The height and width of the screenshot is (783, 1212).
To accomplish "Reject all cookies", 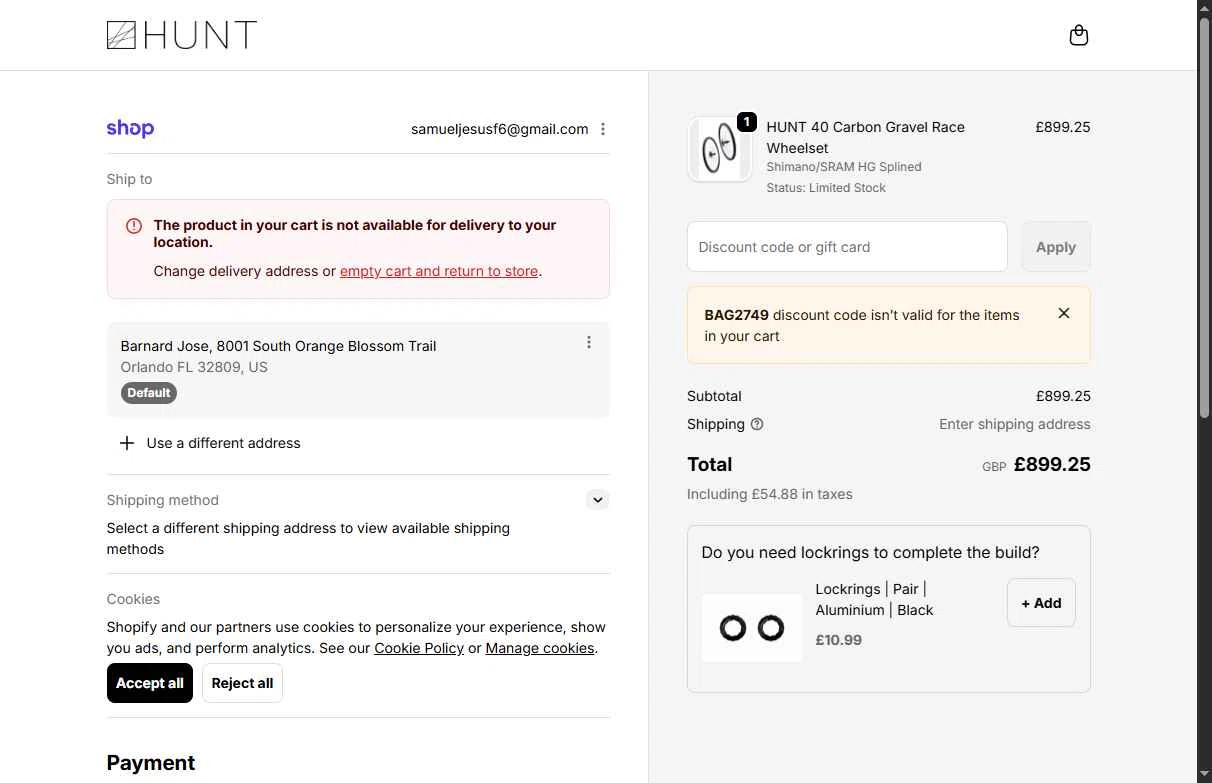I will 242,683.
